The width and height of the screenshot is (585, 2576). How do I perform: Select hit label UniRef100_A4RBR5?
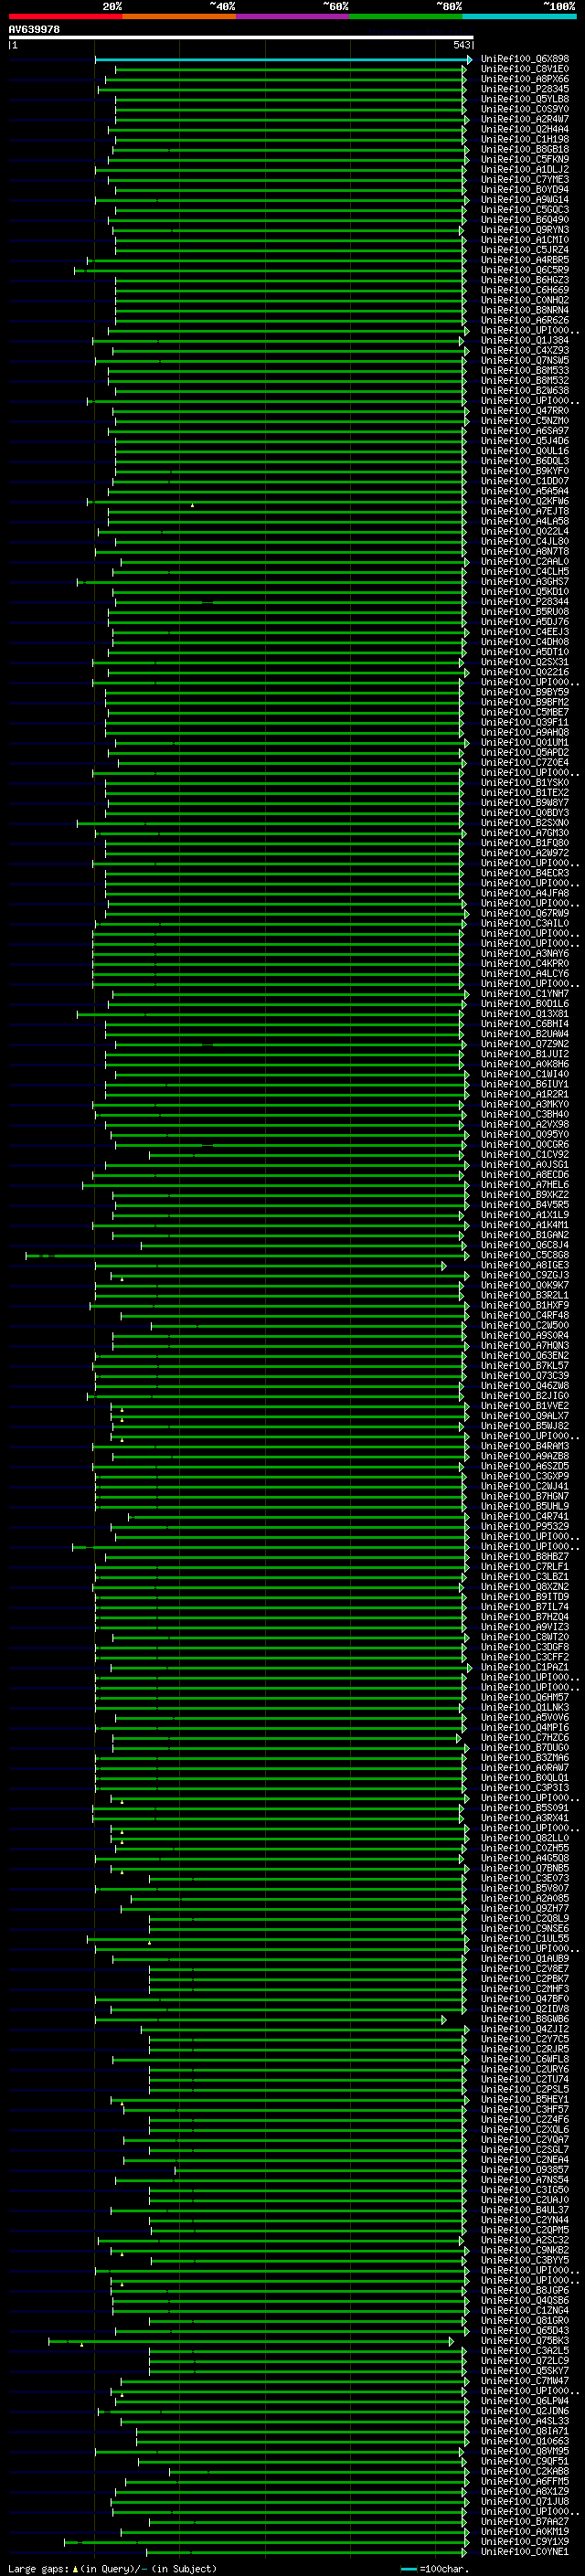pos(525,260)
